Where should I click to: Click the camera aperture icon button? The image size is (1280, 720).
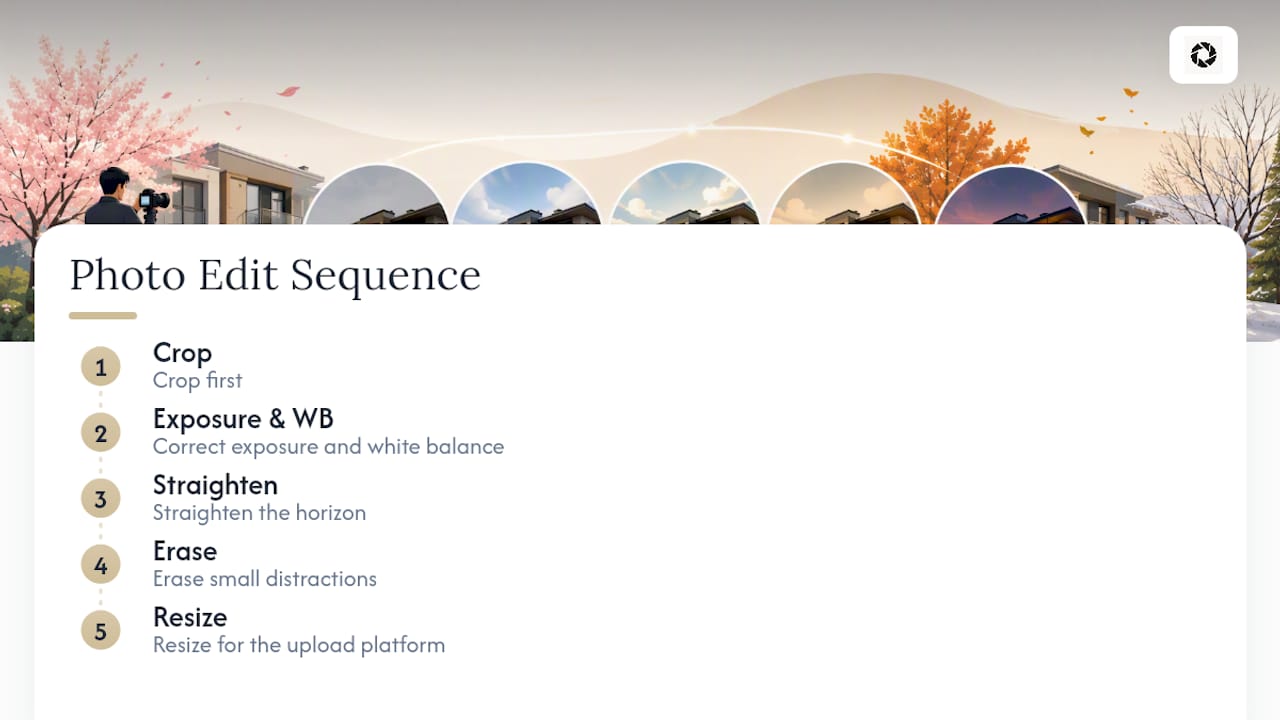pos(1203,55)
